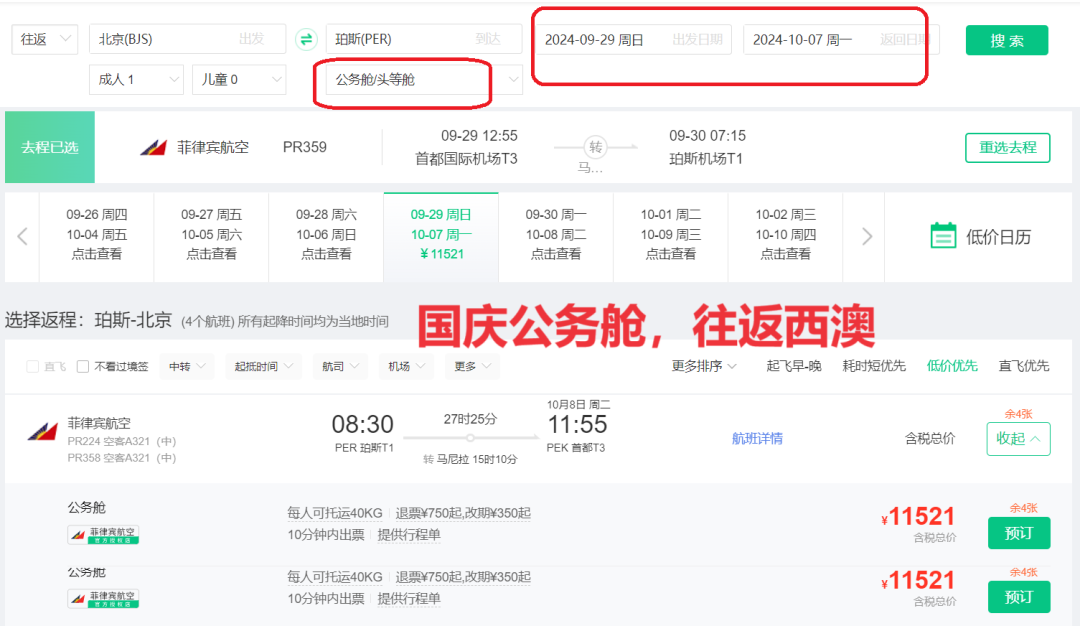Click the Philippine Airlines logo beside PR224
The width and height of the screenshot is (1080, 626).
pos(43,432)
